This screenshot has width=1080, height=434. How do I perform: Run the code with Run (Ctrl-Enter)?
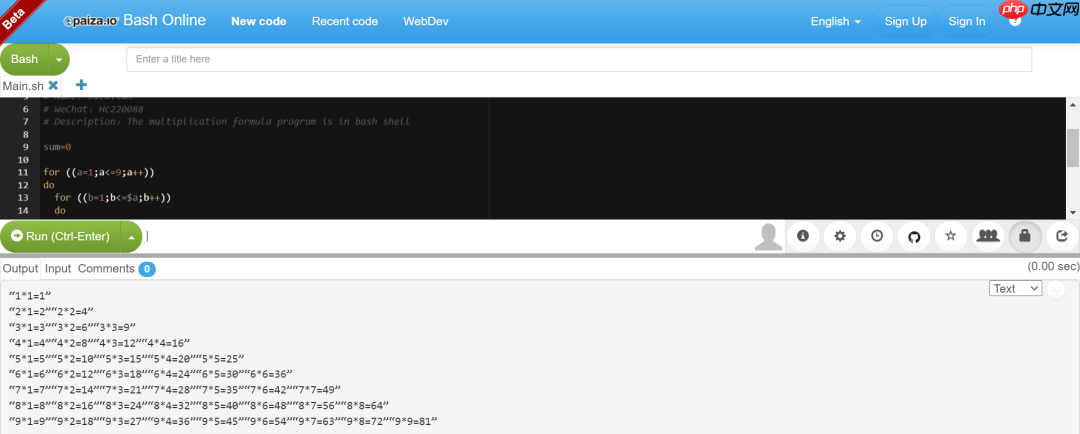point(61,236)
